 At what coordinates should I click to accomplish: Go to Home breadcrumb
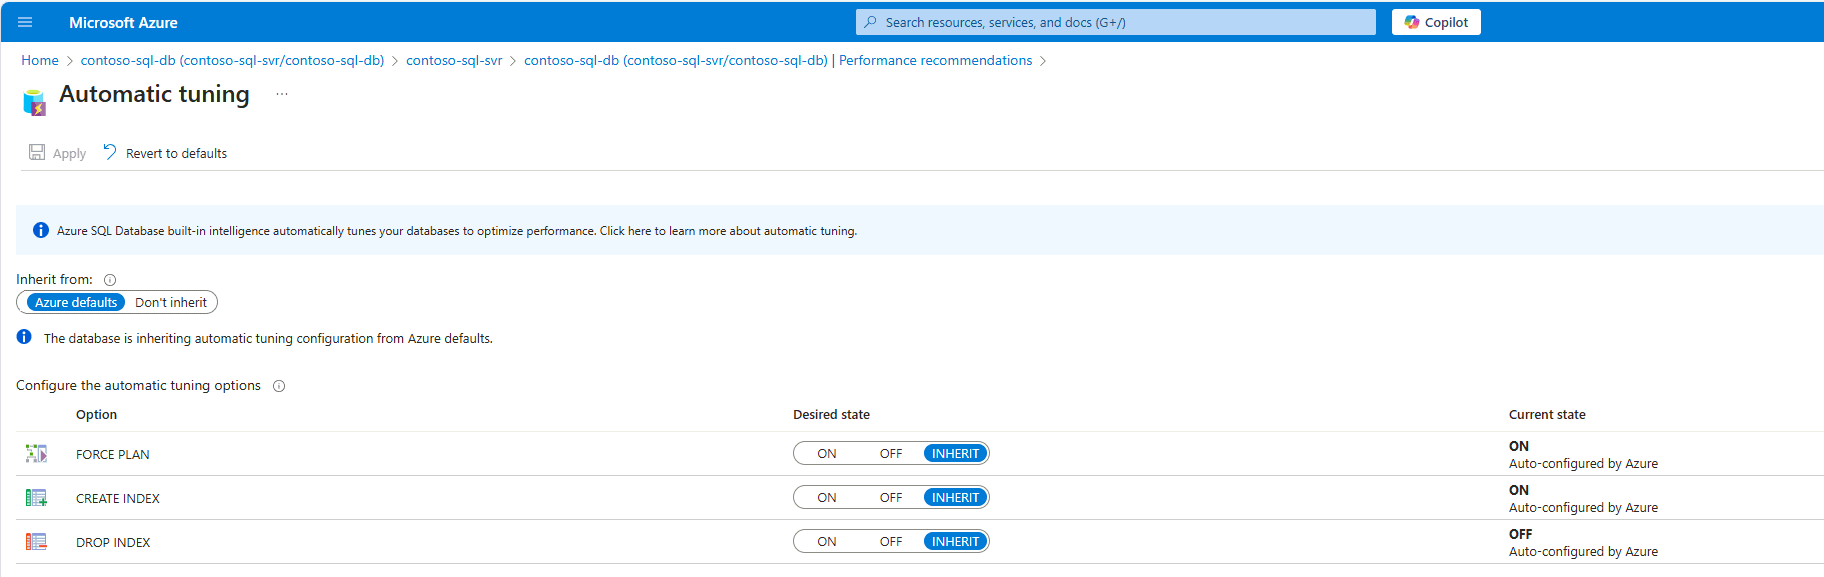click(x=40, y=61)
